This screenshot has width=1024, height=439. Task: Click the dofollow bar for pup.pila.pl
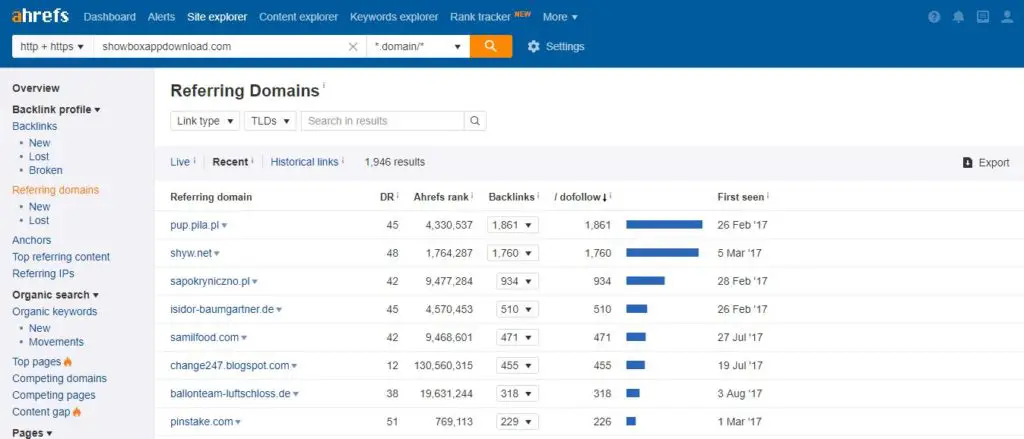(664, 225)
